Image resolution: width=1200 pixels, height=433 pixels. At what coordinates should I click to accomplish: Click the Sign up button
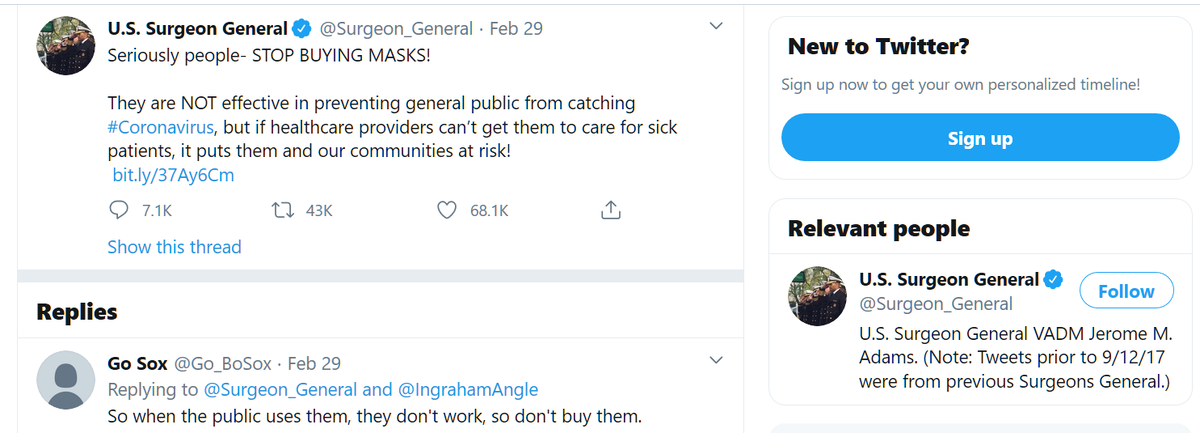point(980,138)
